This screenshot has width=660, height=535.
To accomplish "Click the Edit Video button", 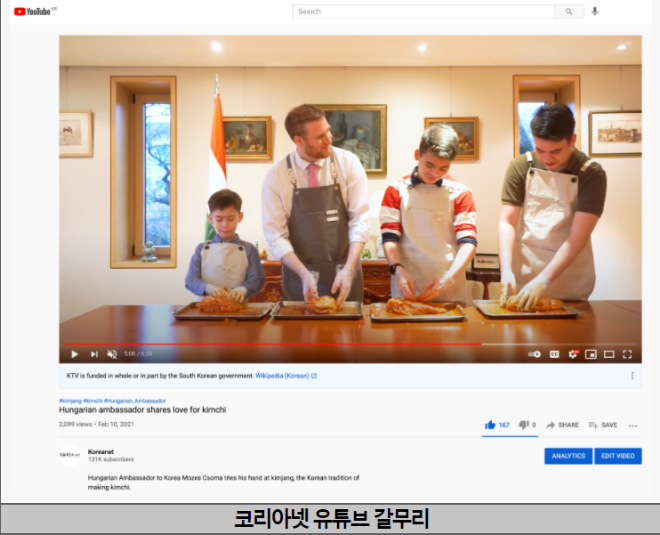I will tap(618, 456).
